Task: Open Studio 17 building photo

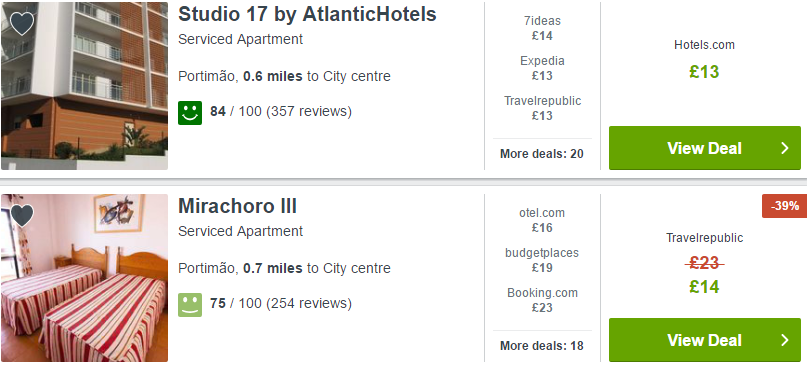Action: (84, 85)
